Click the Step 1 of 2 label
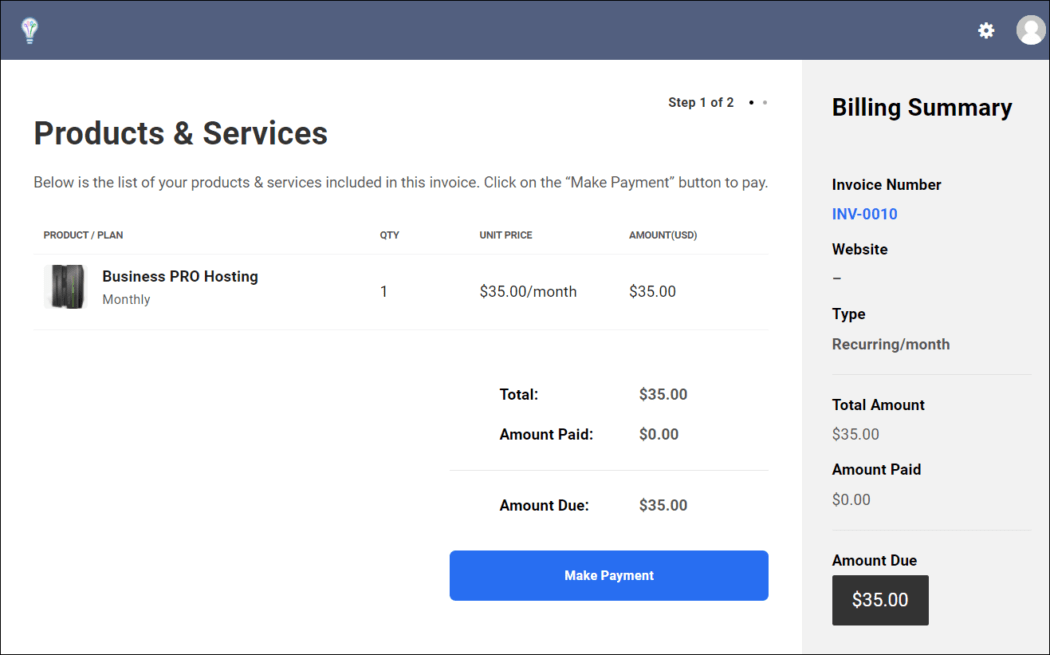The image size is (1050, 655). click(700, 102)
